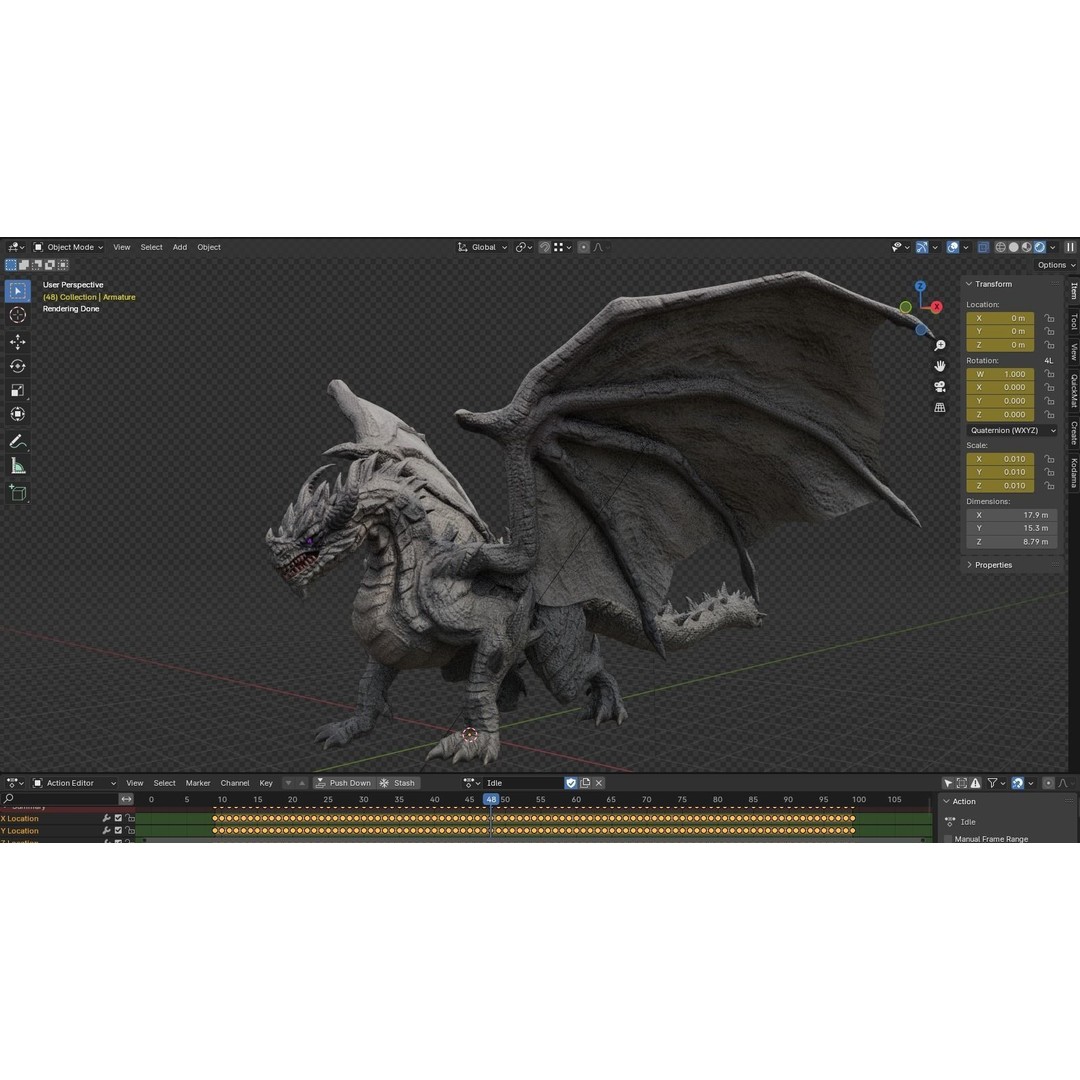Select the Measure tool
The height and width of the screenshot is (1080, 1080).
click(x=18, y=466)
